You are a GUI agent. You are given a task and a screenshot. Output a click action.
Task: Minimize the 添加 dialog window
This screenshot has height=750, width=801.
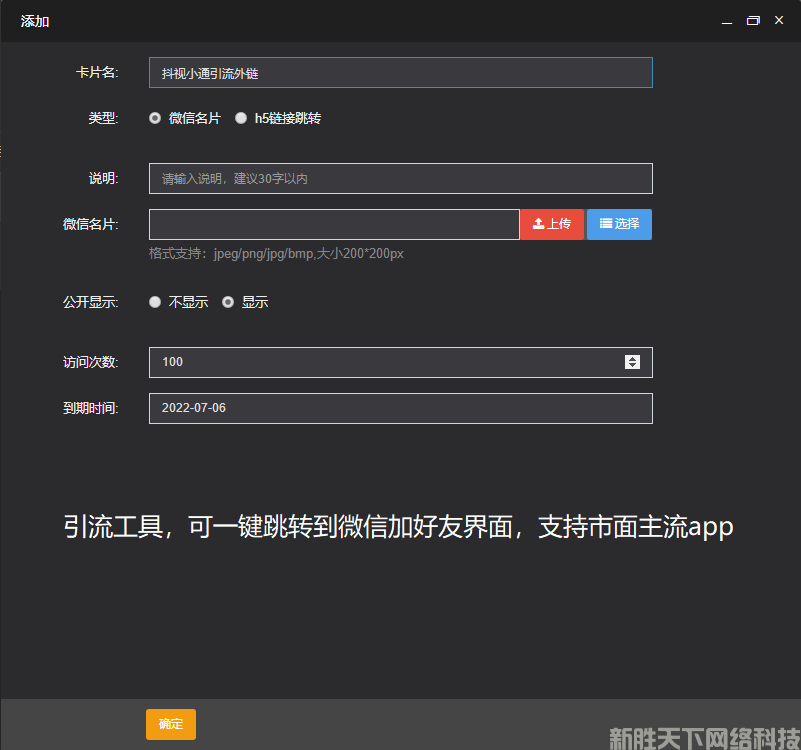(x=727, y=21)
